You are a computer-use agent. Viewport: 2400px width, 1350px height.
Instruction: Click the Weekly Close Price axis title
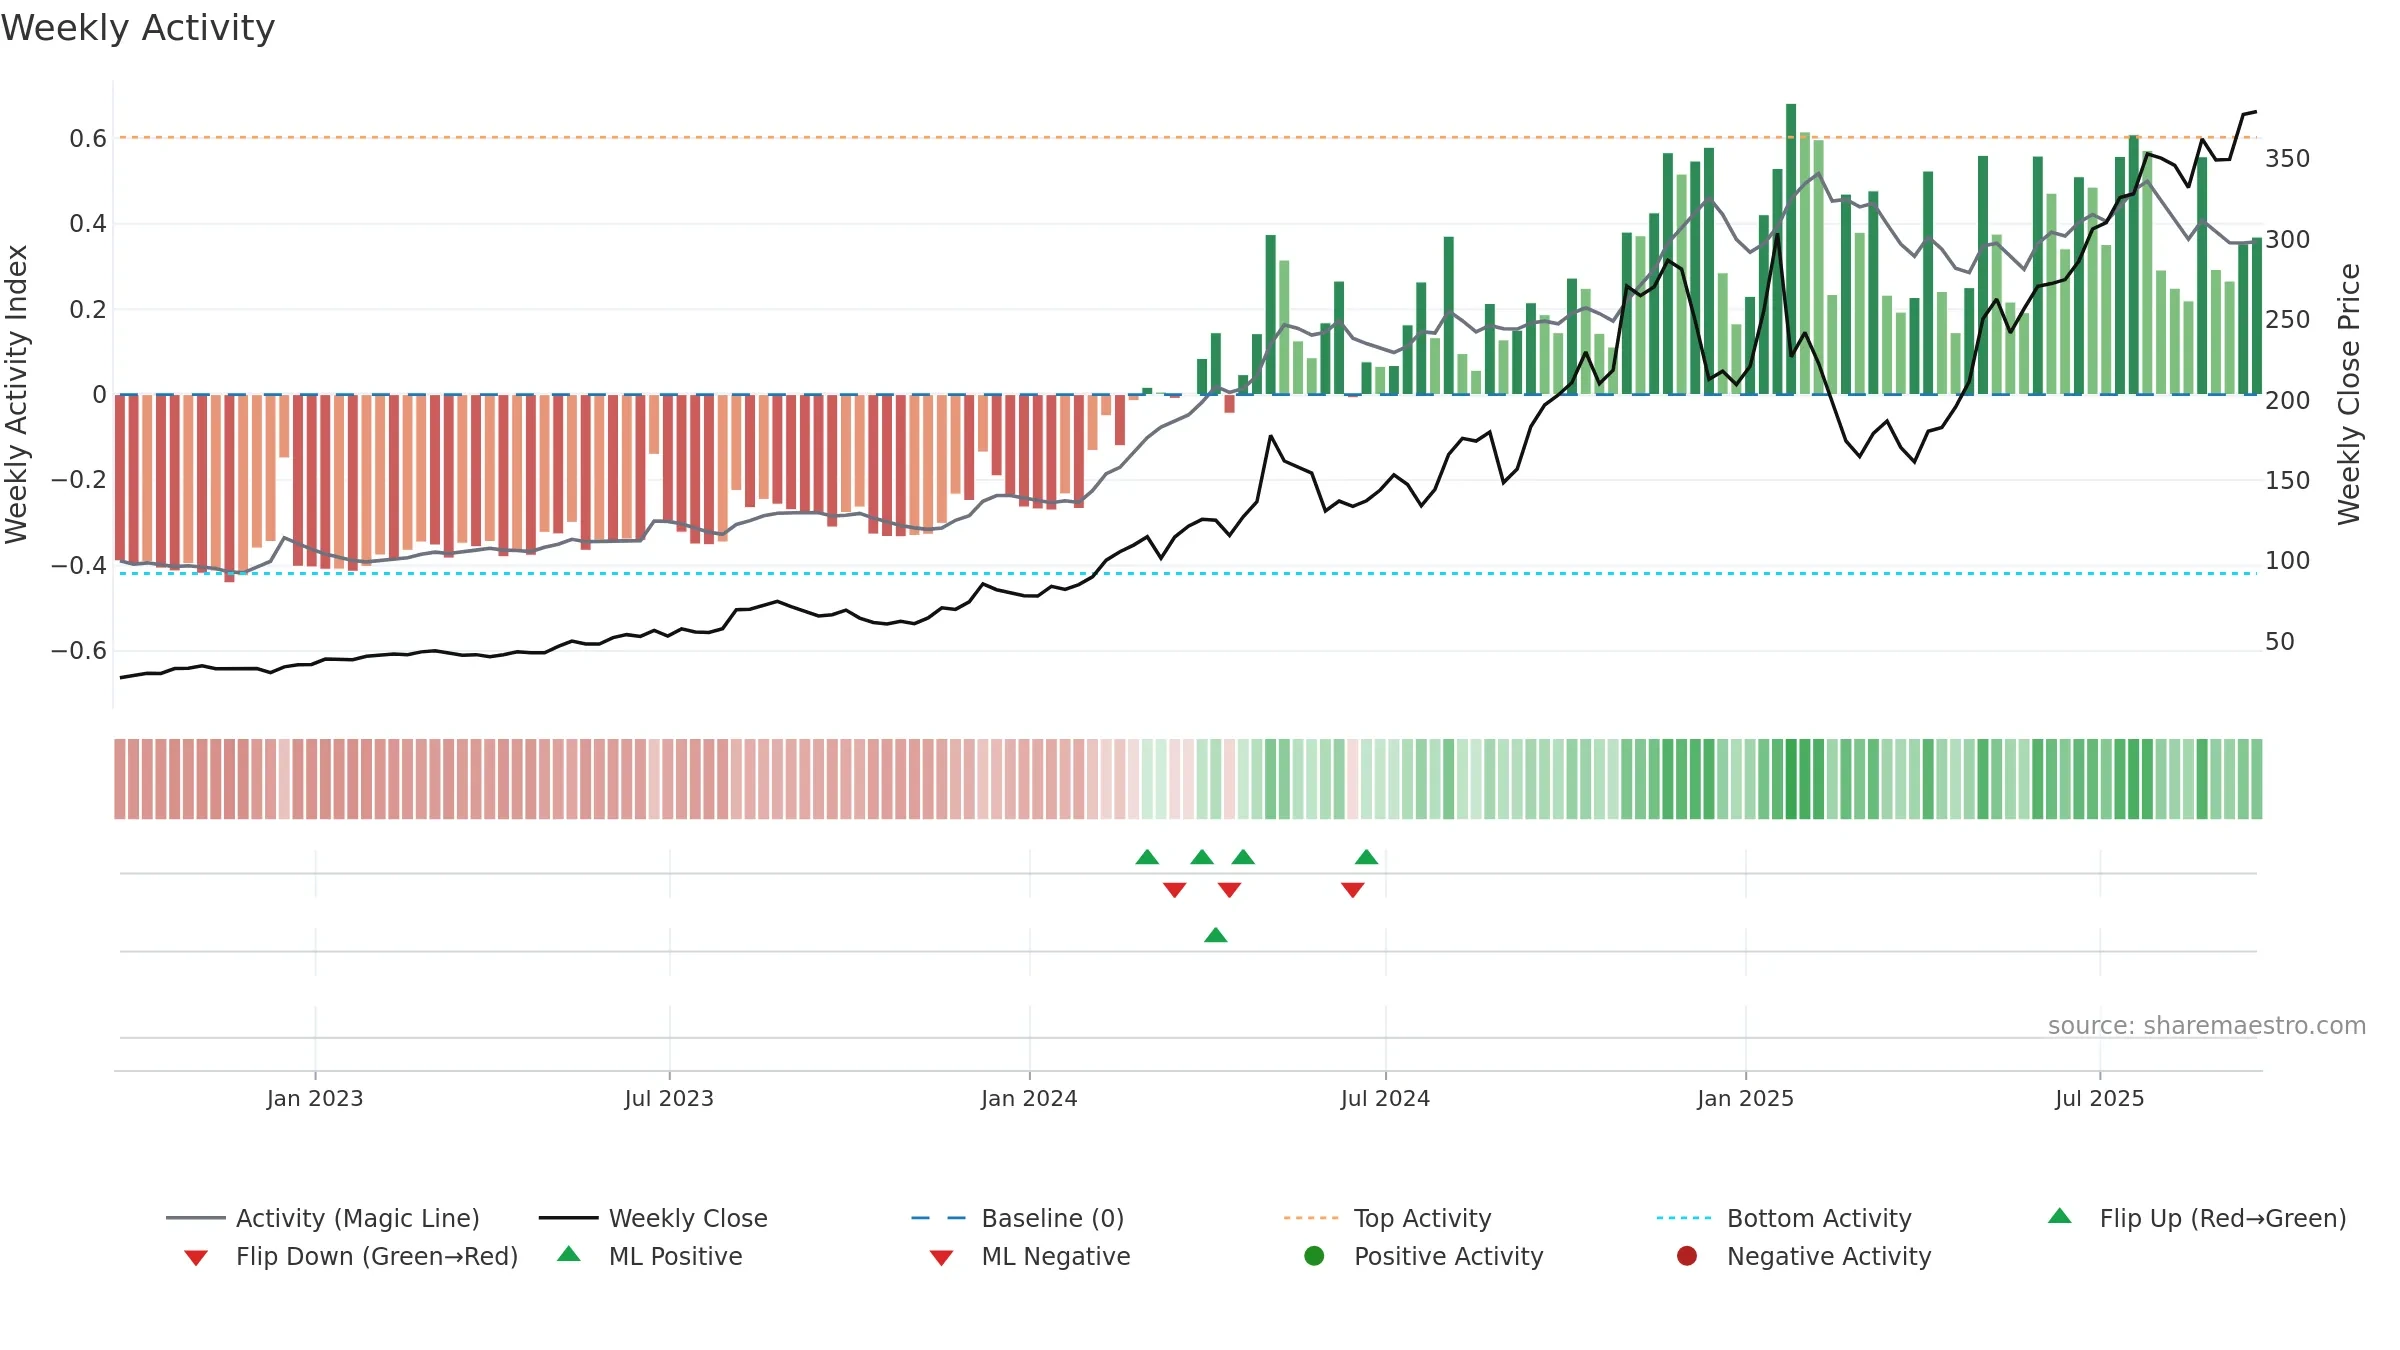(2349, 394)
